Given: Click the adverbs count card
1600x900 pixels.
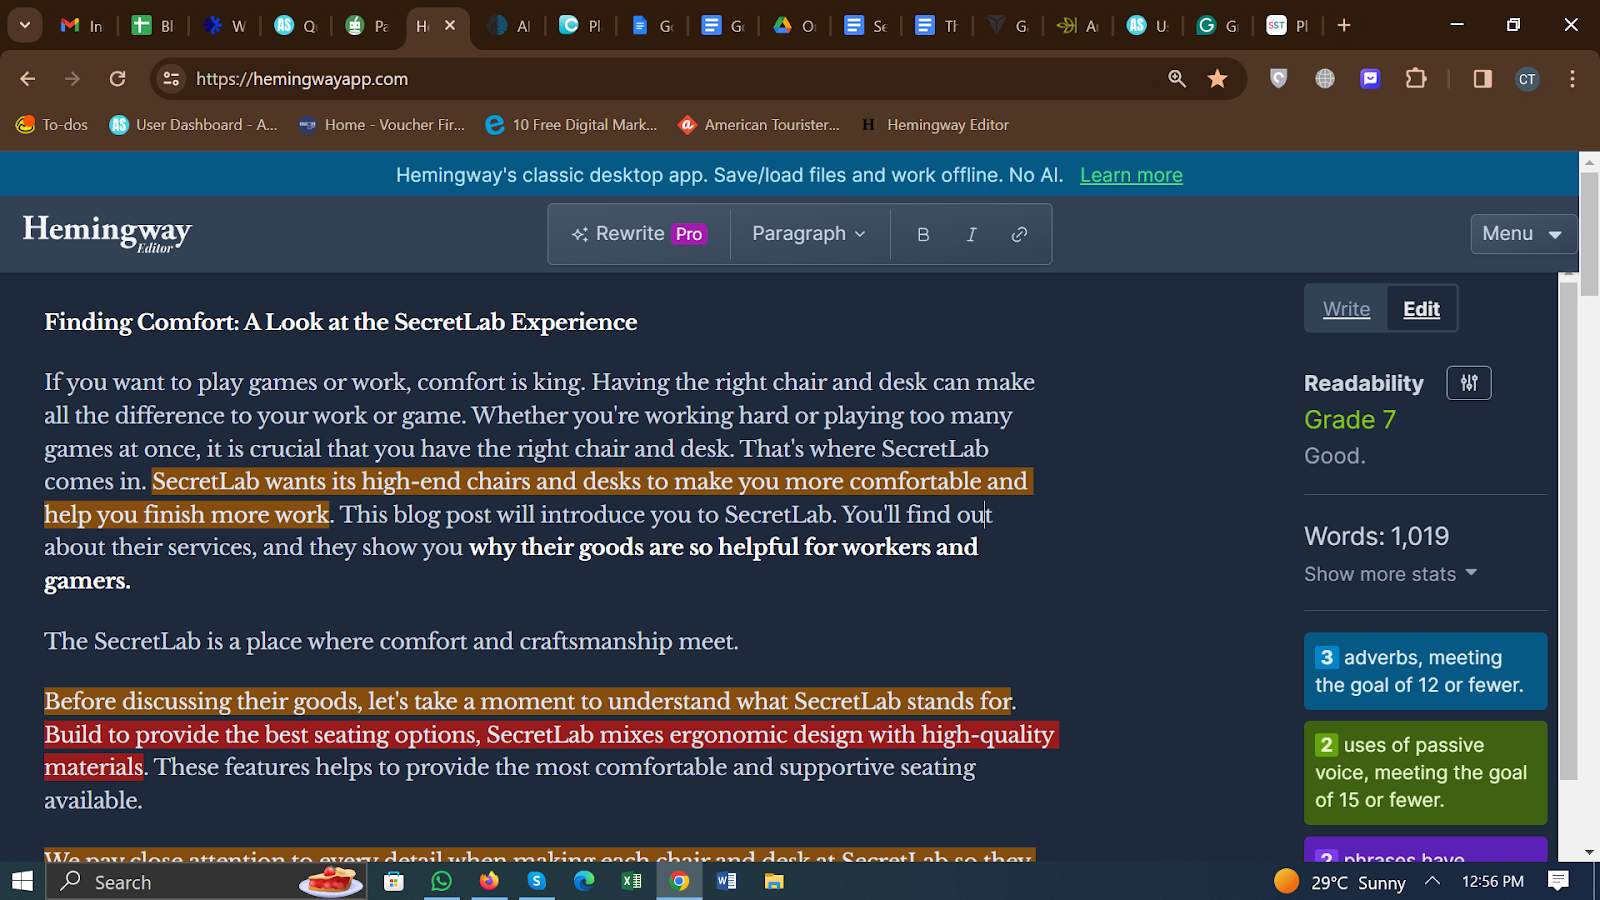Looking at the screenshot, I should click(1425, 671).
